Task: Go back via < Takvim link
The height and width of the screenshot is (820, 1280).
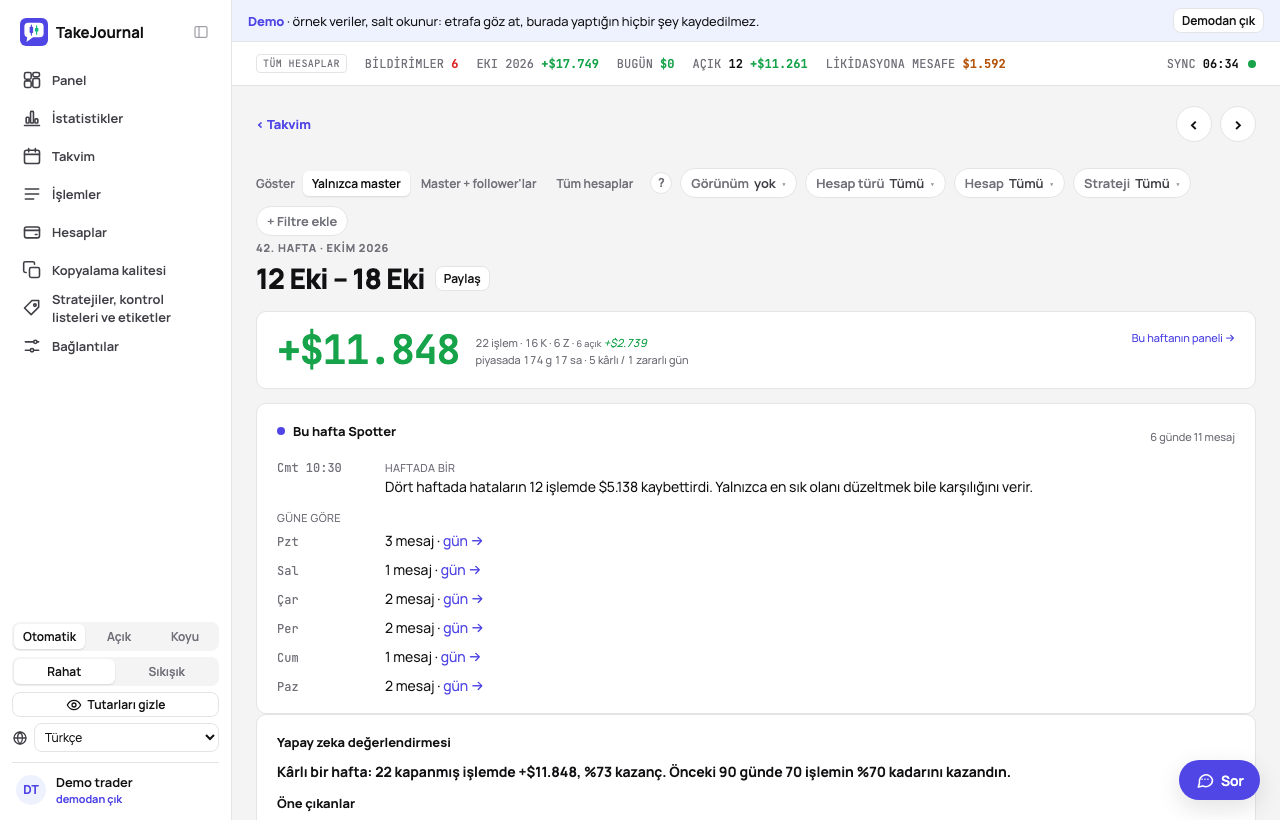Action: (284, 125)
